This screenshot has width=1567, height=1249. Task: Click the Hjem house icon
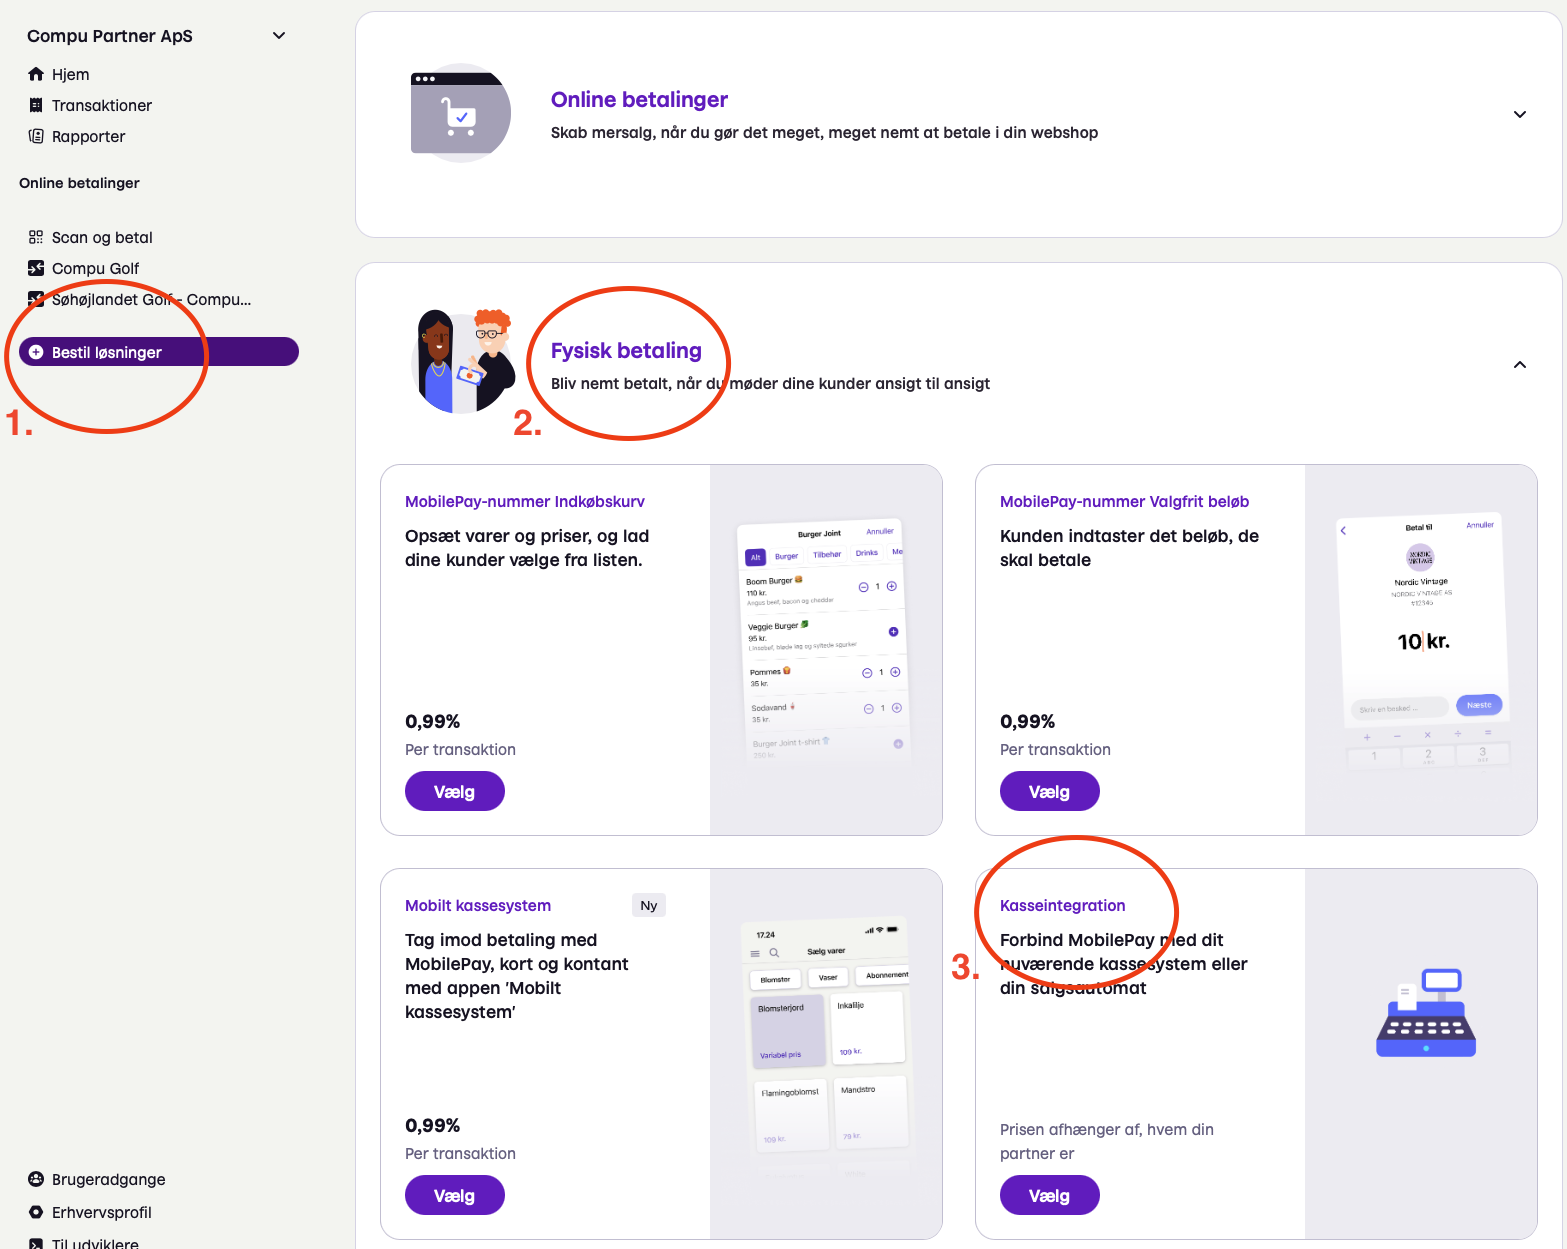[36, 74]
